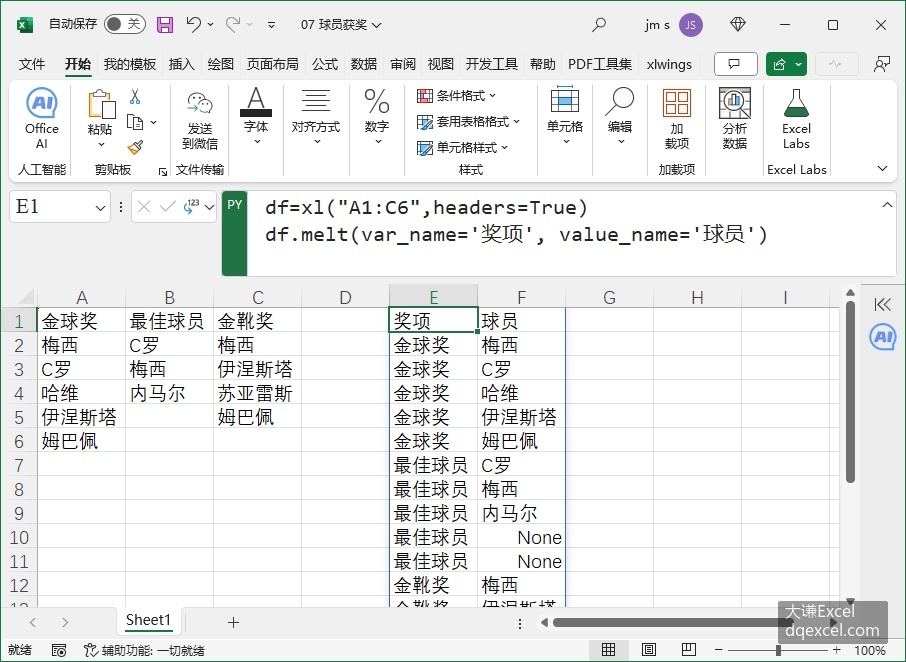Image resolution: width=906 pixels, height=662 pixels.
Task: Switch to the 公式 (Formulas) tab
Action: tap(325, 64)
